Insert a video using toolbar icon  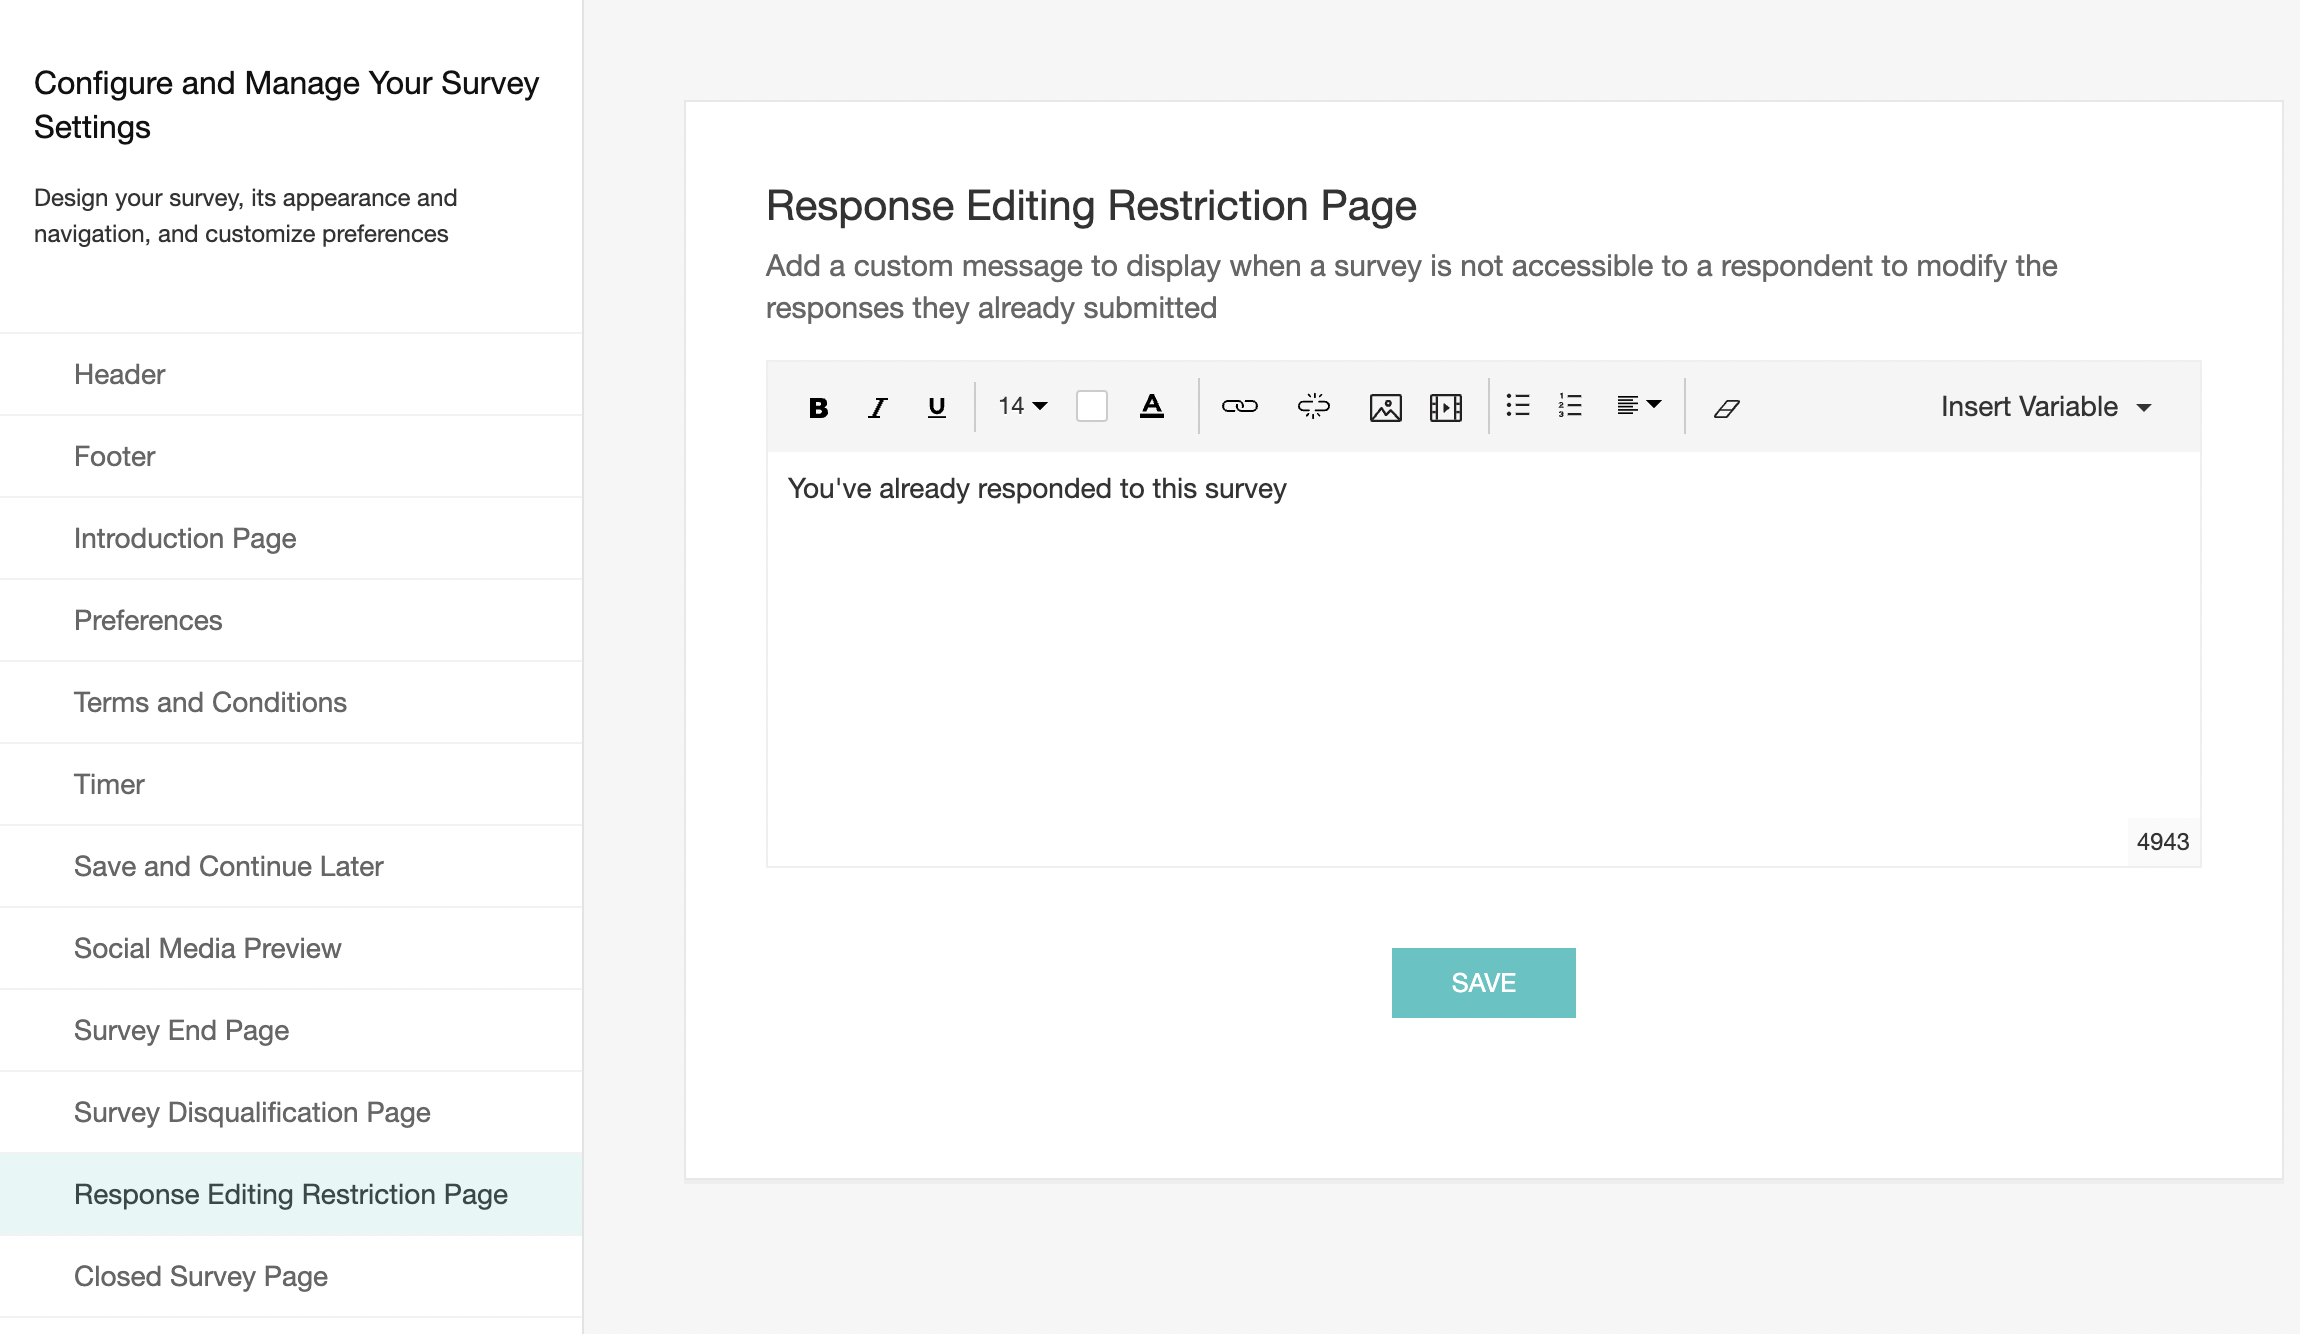point(1446,407)
